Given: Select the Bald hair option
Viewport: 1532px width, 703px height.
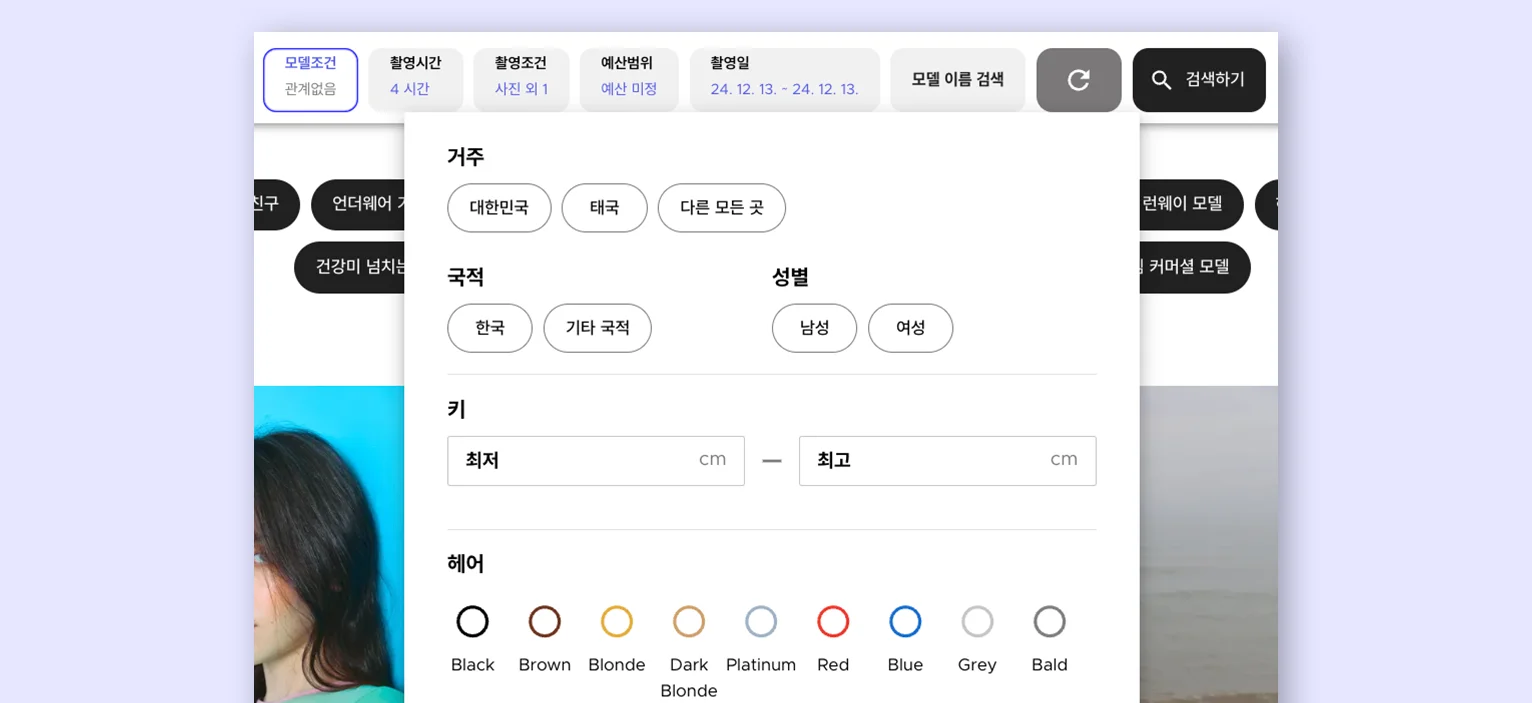Looking at the screenshot, I should click(1049, 621).
